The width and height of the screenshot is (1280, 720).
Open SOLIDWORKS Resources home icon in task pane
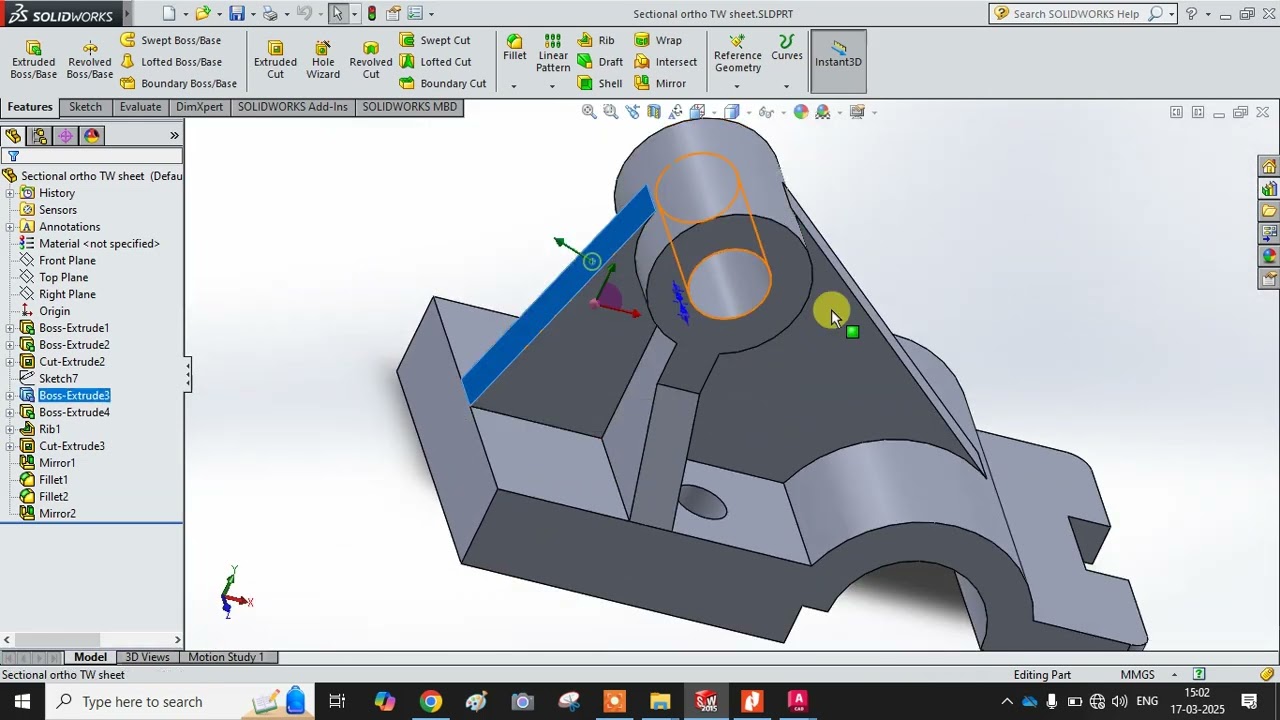[1269, 166]
